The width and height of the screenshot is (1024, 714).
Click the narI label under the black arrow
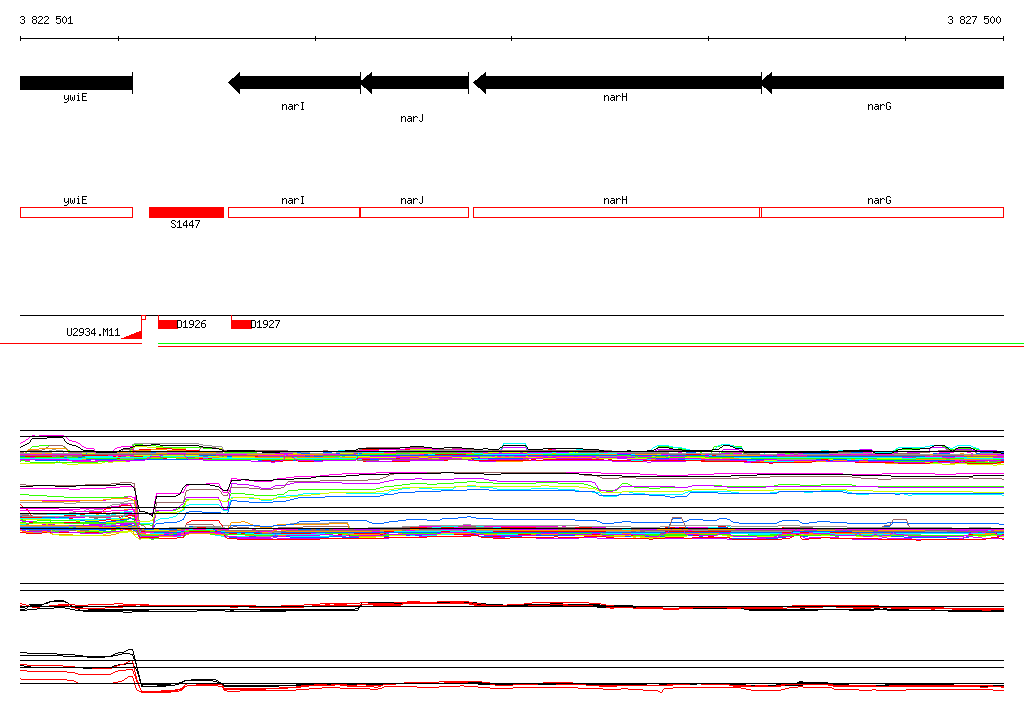coord(293,106)
